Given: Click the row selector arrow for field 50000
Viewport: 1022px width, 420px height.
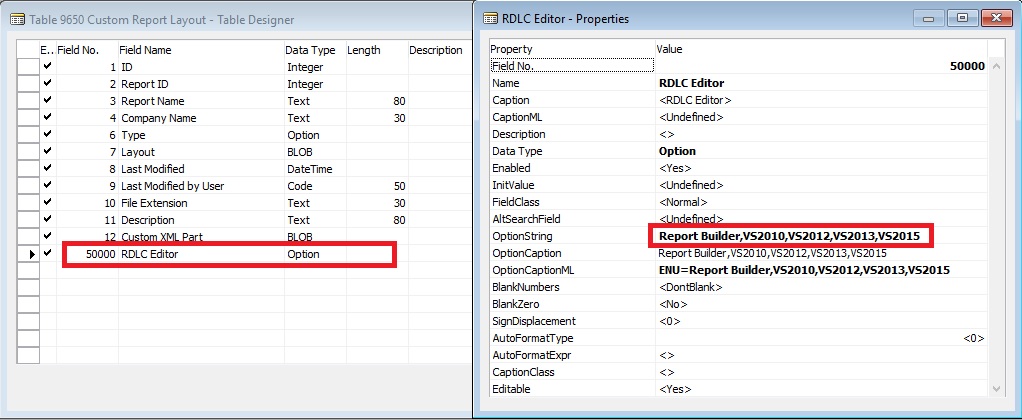Looking at the screenshot, I should pyautogui.click(x=27, y=254).
